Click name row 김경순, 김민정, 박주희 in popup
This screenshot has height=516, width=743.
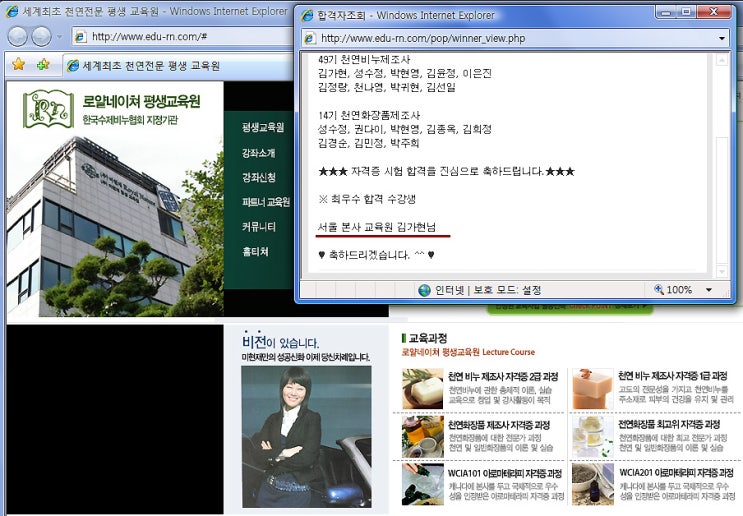click(369, 143)
